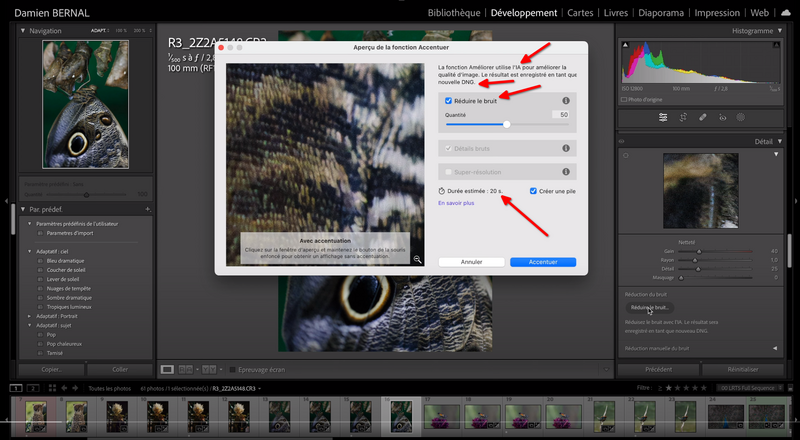Click the plus icon in Par. prédéf.

point(148,209)
